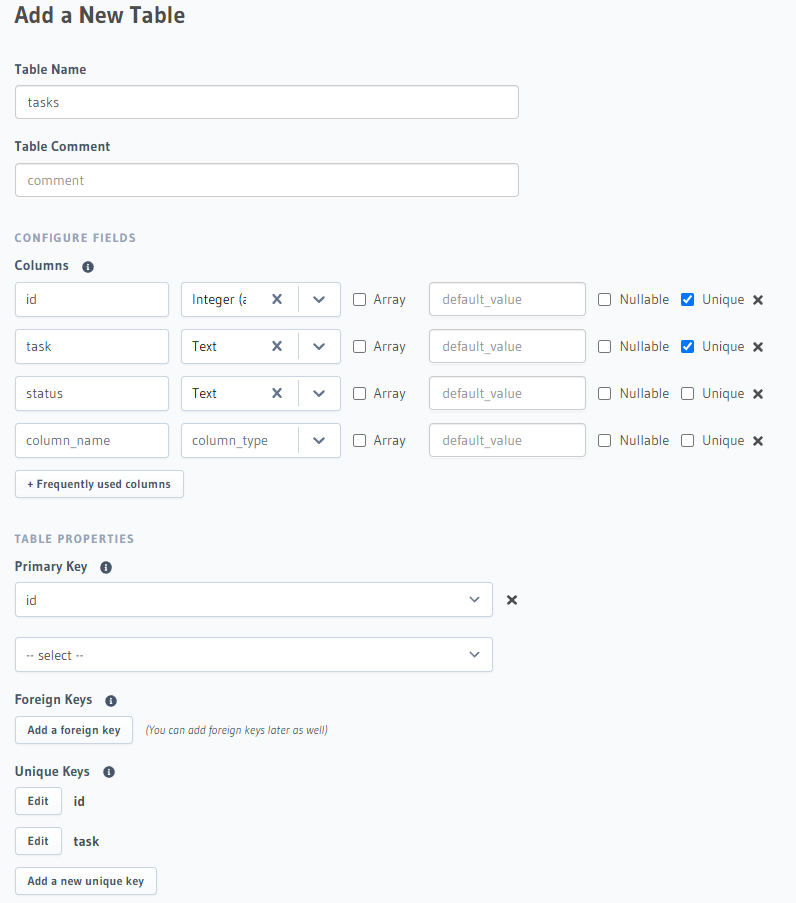Focus the Table Comment input field
This screenshot has width=796, height=903.
pyautogui.click(x=267, y=180)
